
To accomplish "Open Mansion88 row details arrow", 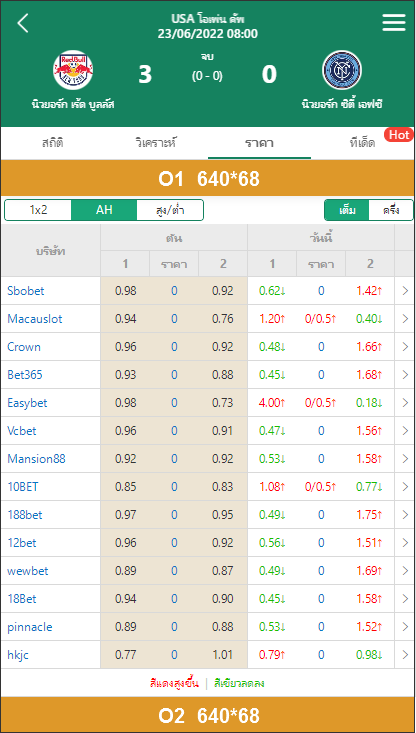I will point(405,459).
